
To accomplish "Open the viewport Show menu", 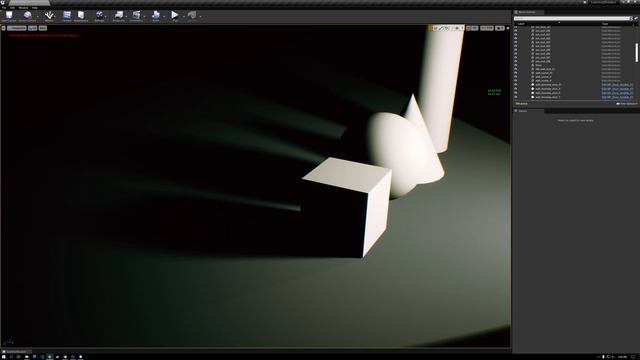I will click(x=43, y=28).
